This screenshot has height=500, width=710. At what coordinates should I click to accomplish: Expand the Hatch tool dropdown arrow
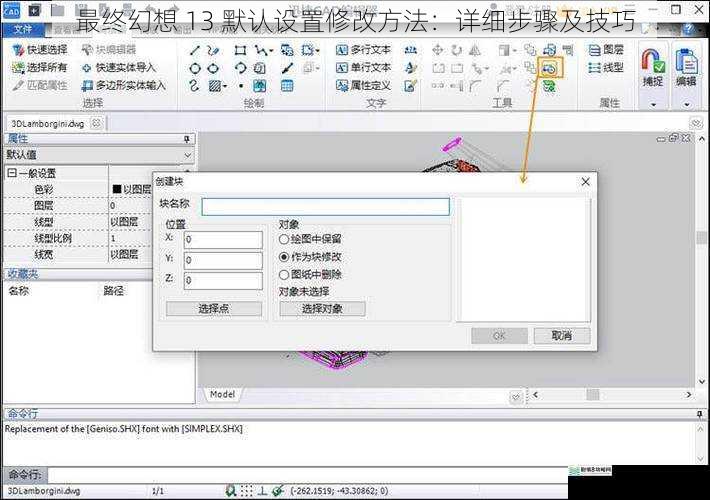pos(225,86)
